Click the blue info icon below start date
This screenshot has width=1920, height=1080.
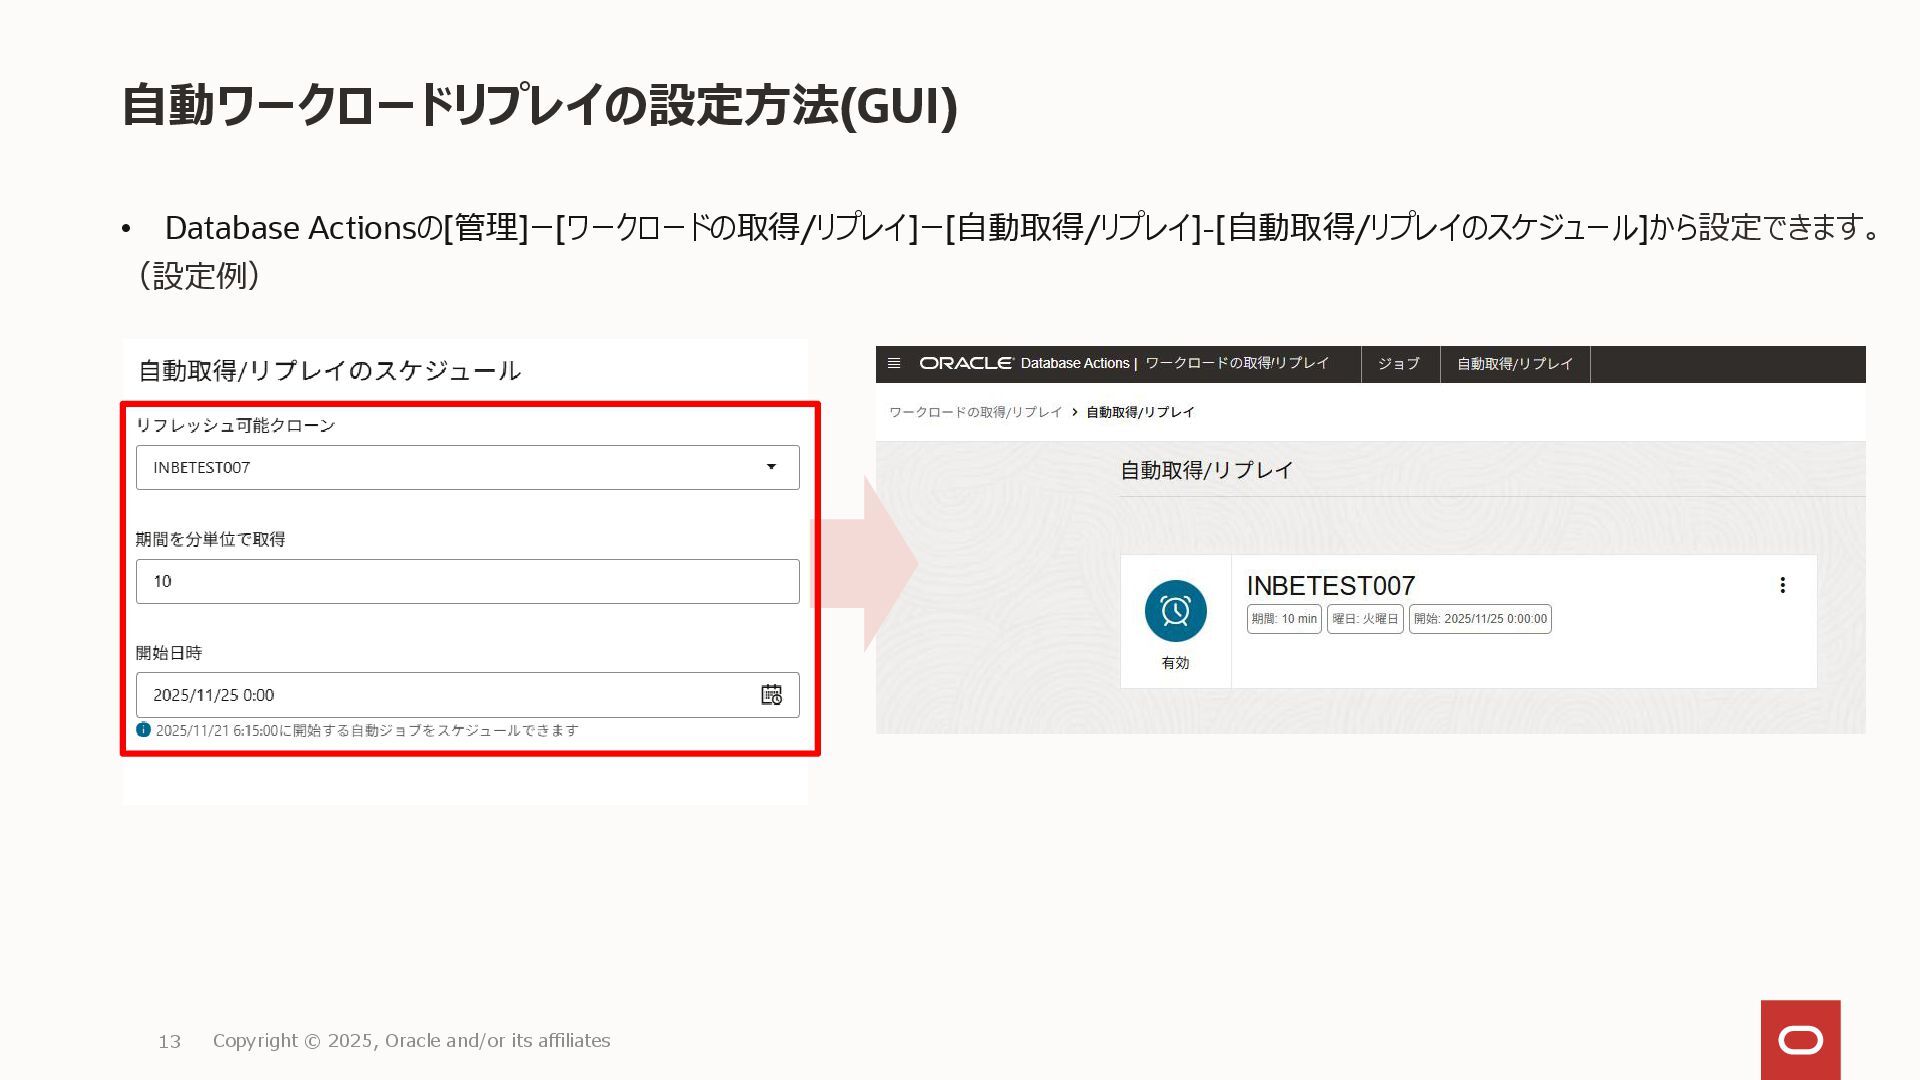tap(143, 730)
